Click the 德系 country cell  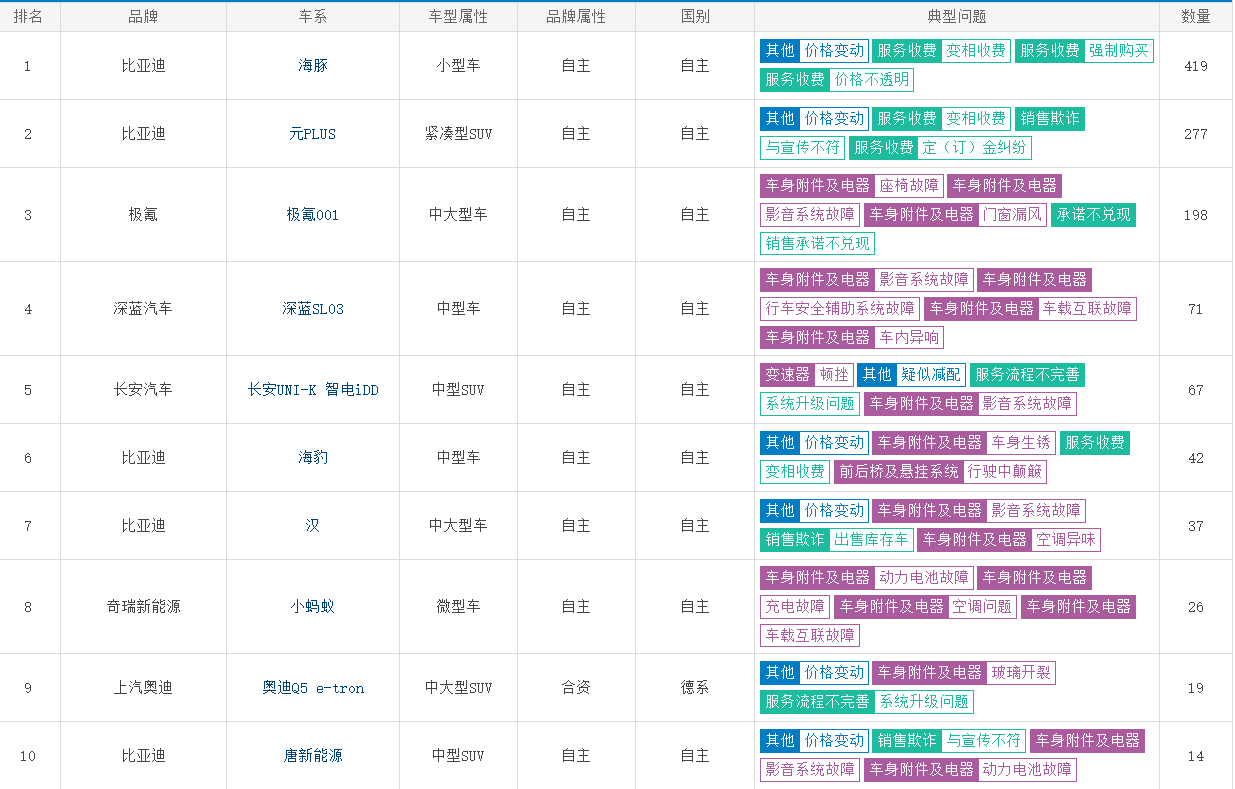click(695, 688)
